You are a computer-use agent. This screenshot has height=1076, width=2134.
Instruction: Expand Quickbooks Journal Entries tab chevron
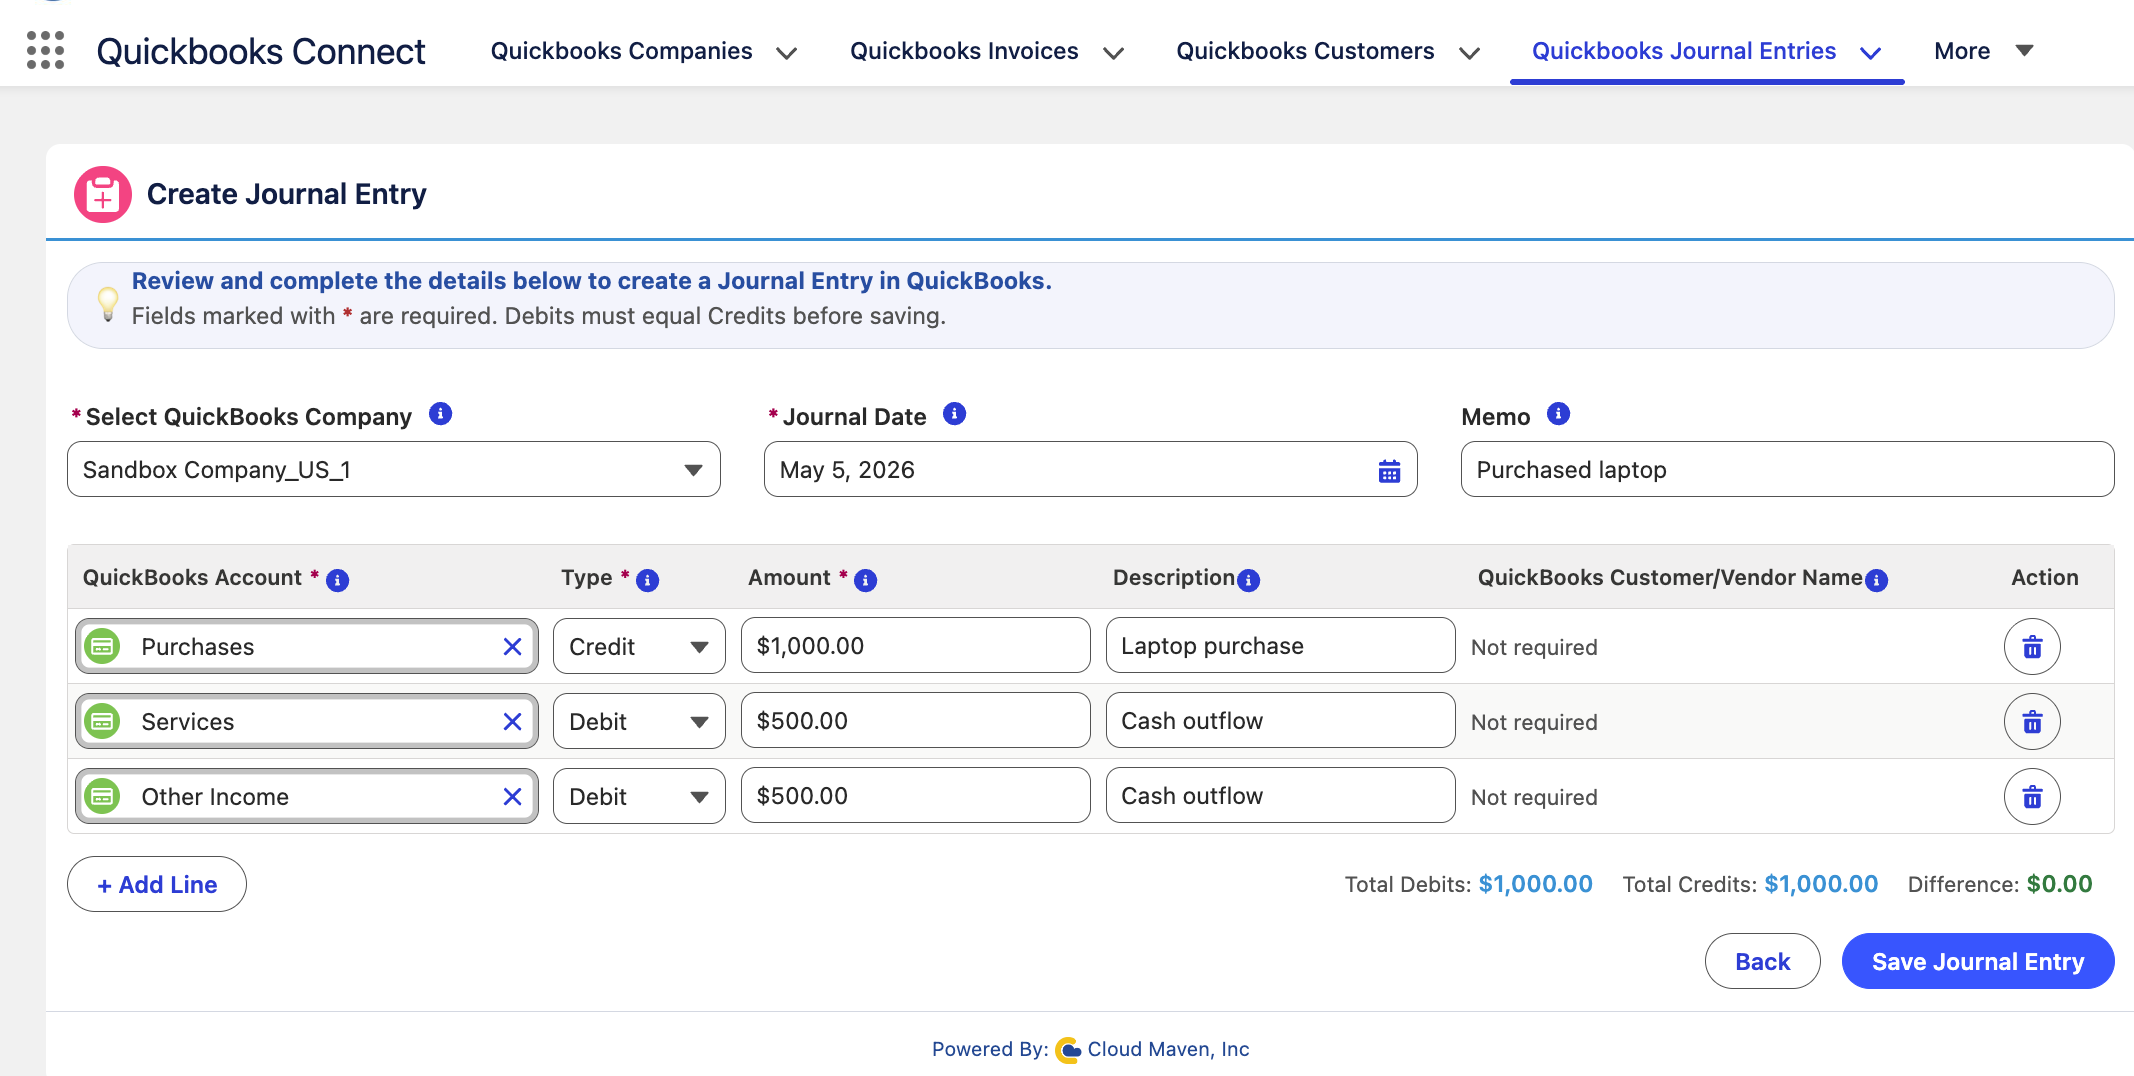(1871, 53)
